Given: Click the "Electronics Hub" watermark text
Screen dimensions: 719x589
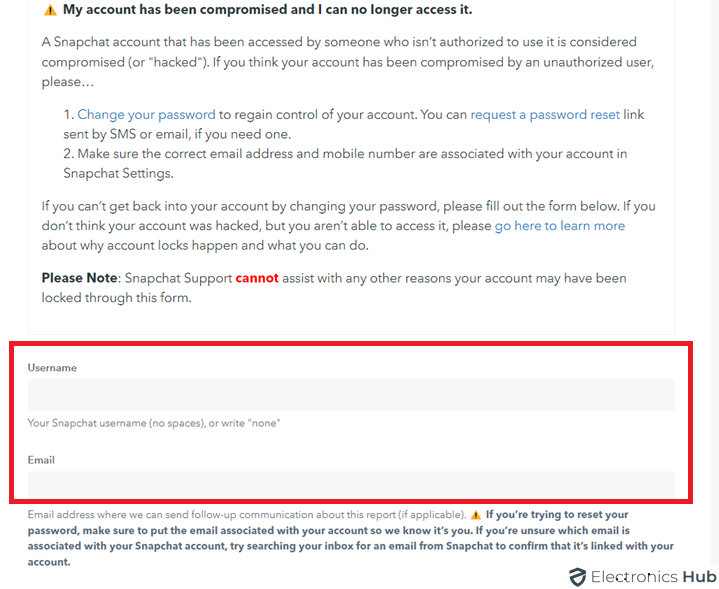Looking at the screenshot, I should tap(653, 577).
